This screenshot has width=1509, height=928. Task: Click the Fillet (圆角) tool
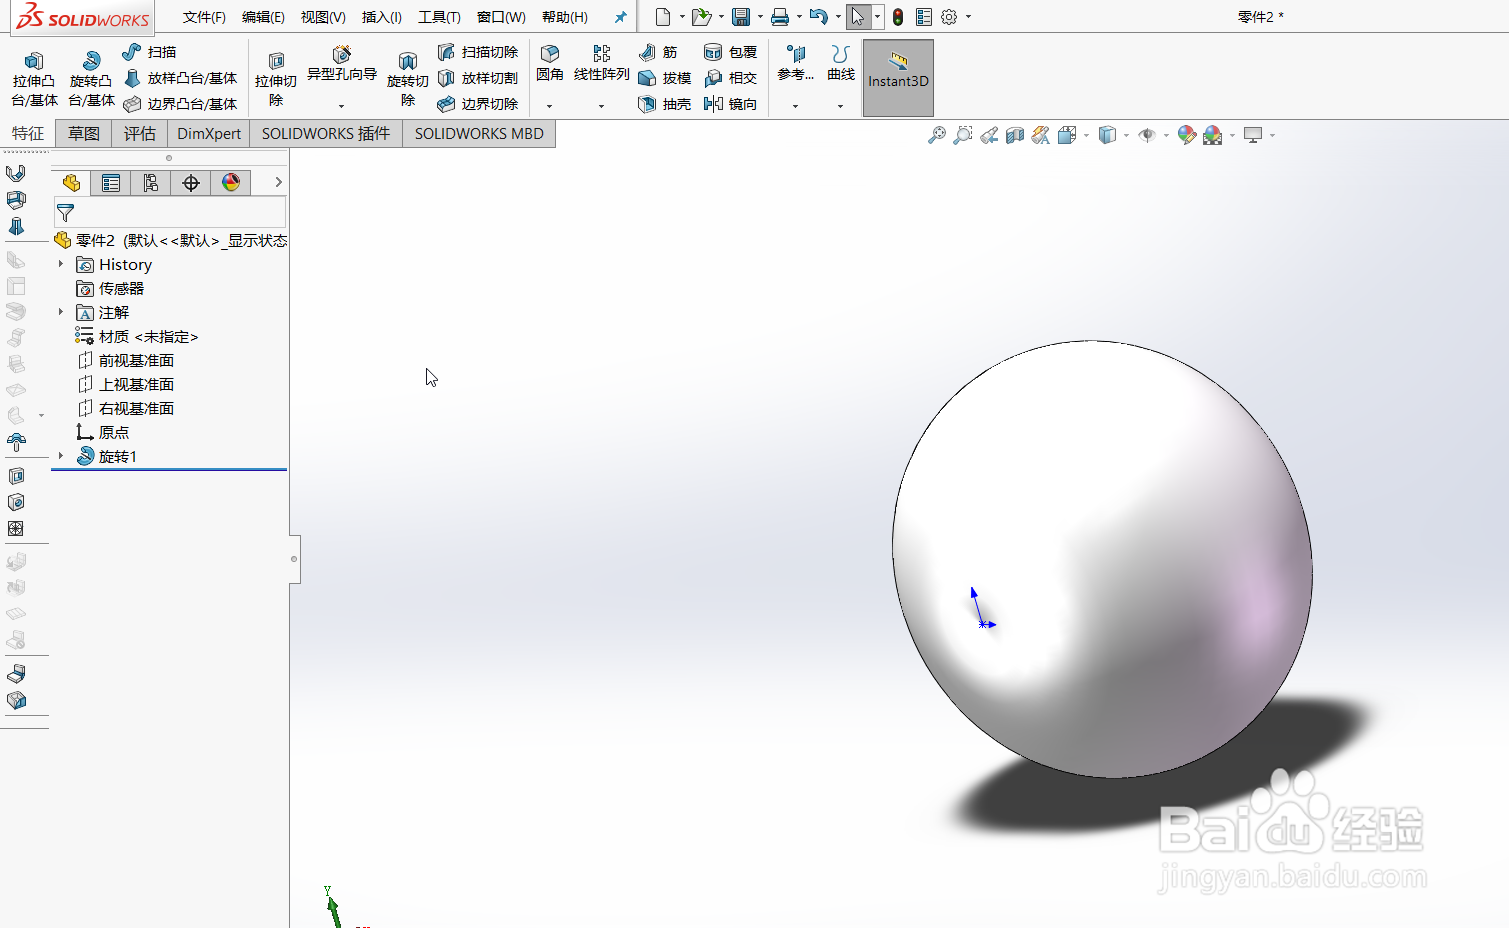(x=550, y=63)
